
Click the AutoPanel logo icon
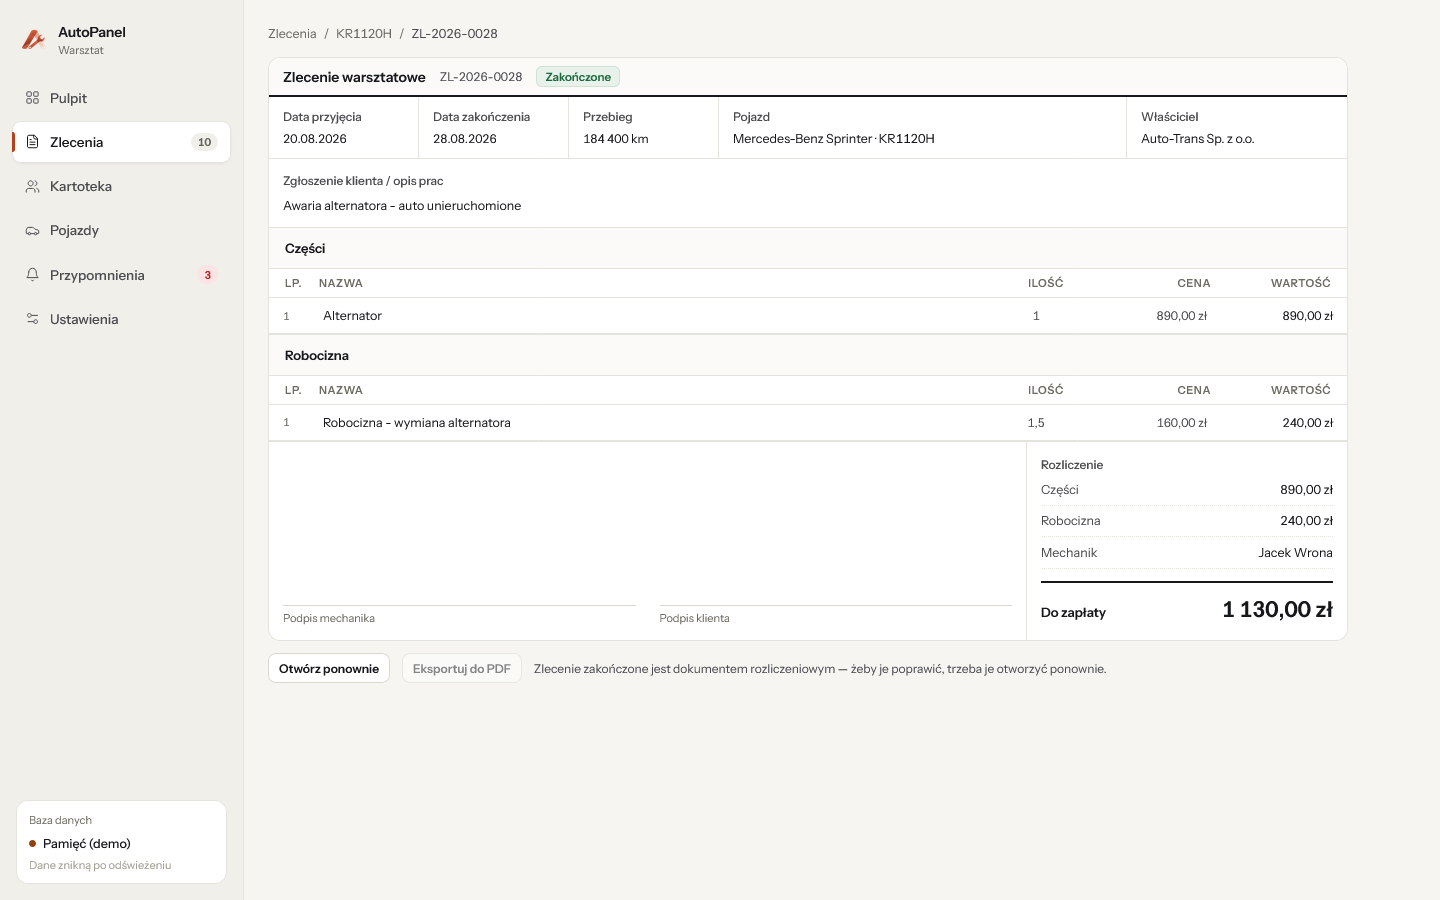click(33, 40)
